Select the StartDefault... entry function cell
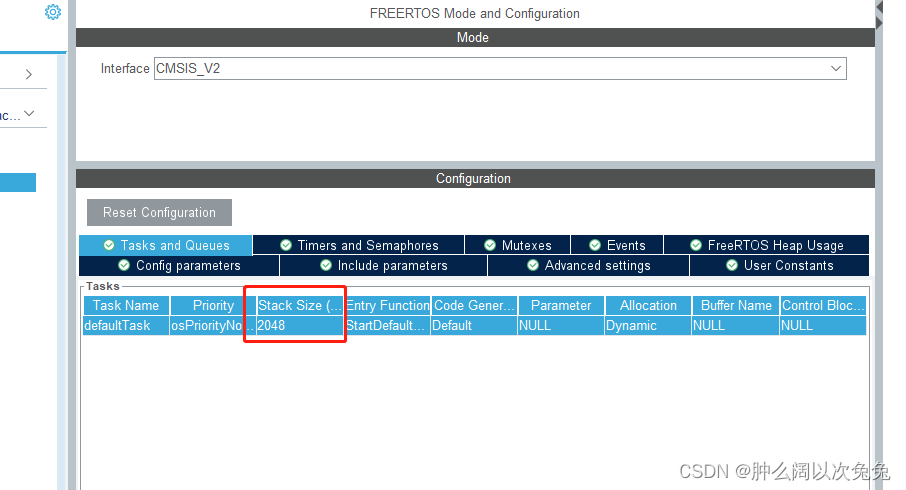906x490 pixels. (x=388, y=325)
